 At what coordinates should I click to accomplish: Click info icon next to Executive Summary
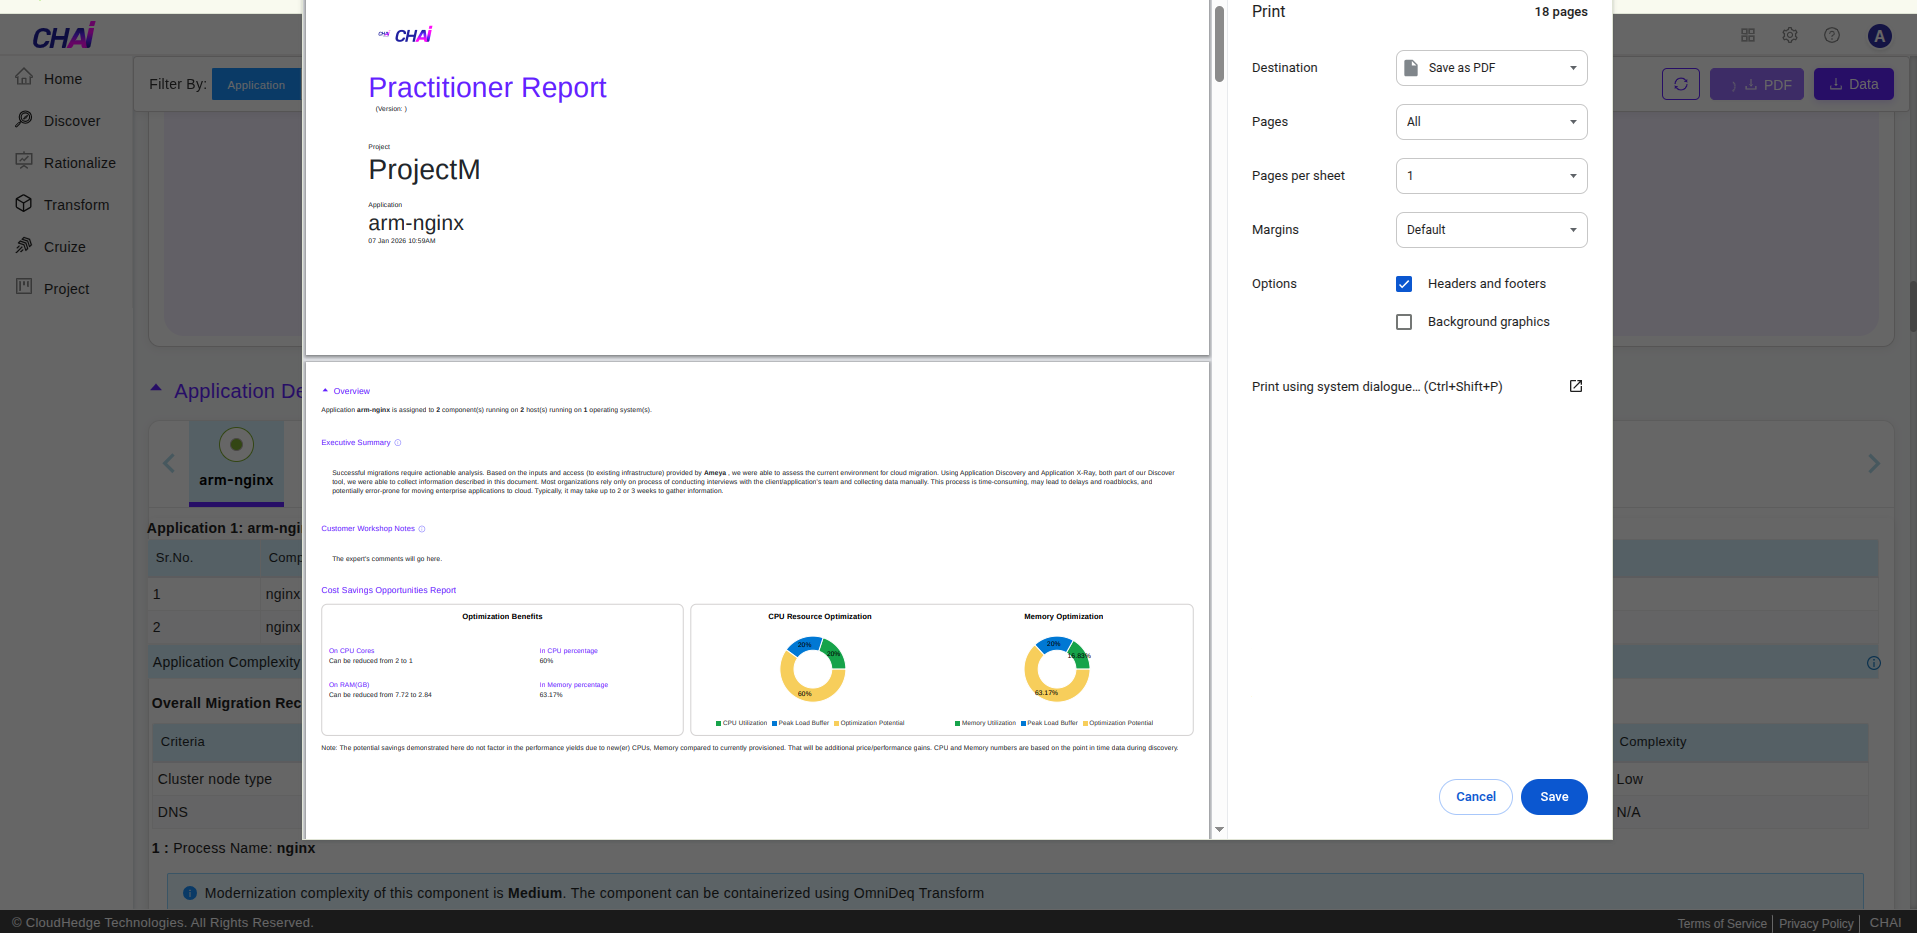[398, 443]
